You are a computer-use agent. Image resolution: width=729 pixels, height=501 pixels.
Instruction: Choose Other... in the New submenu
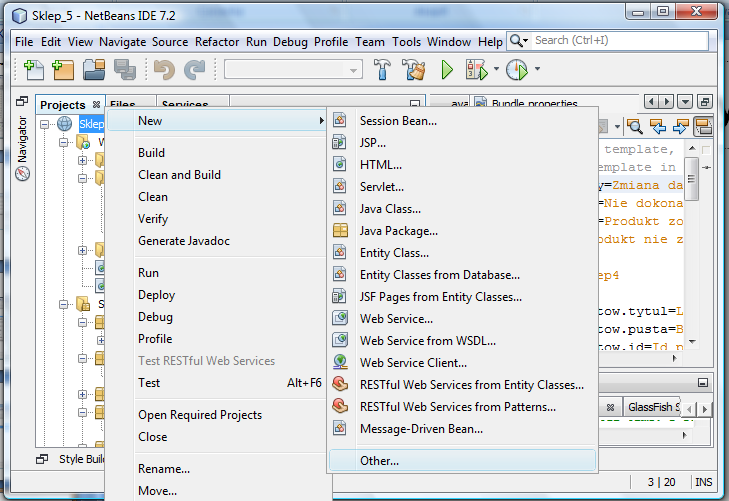pos(462,461)
